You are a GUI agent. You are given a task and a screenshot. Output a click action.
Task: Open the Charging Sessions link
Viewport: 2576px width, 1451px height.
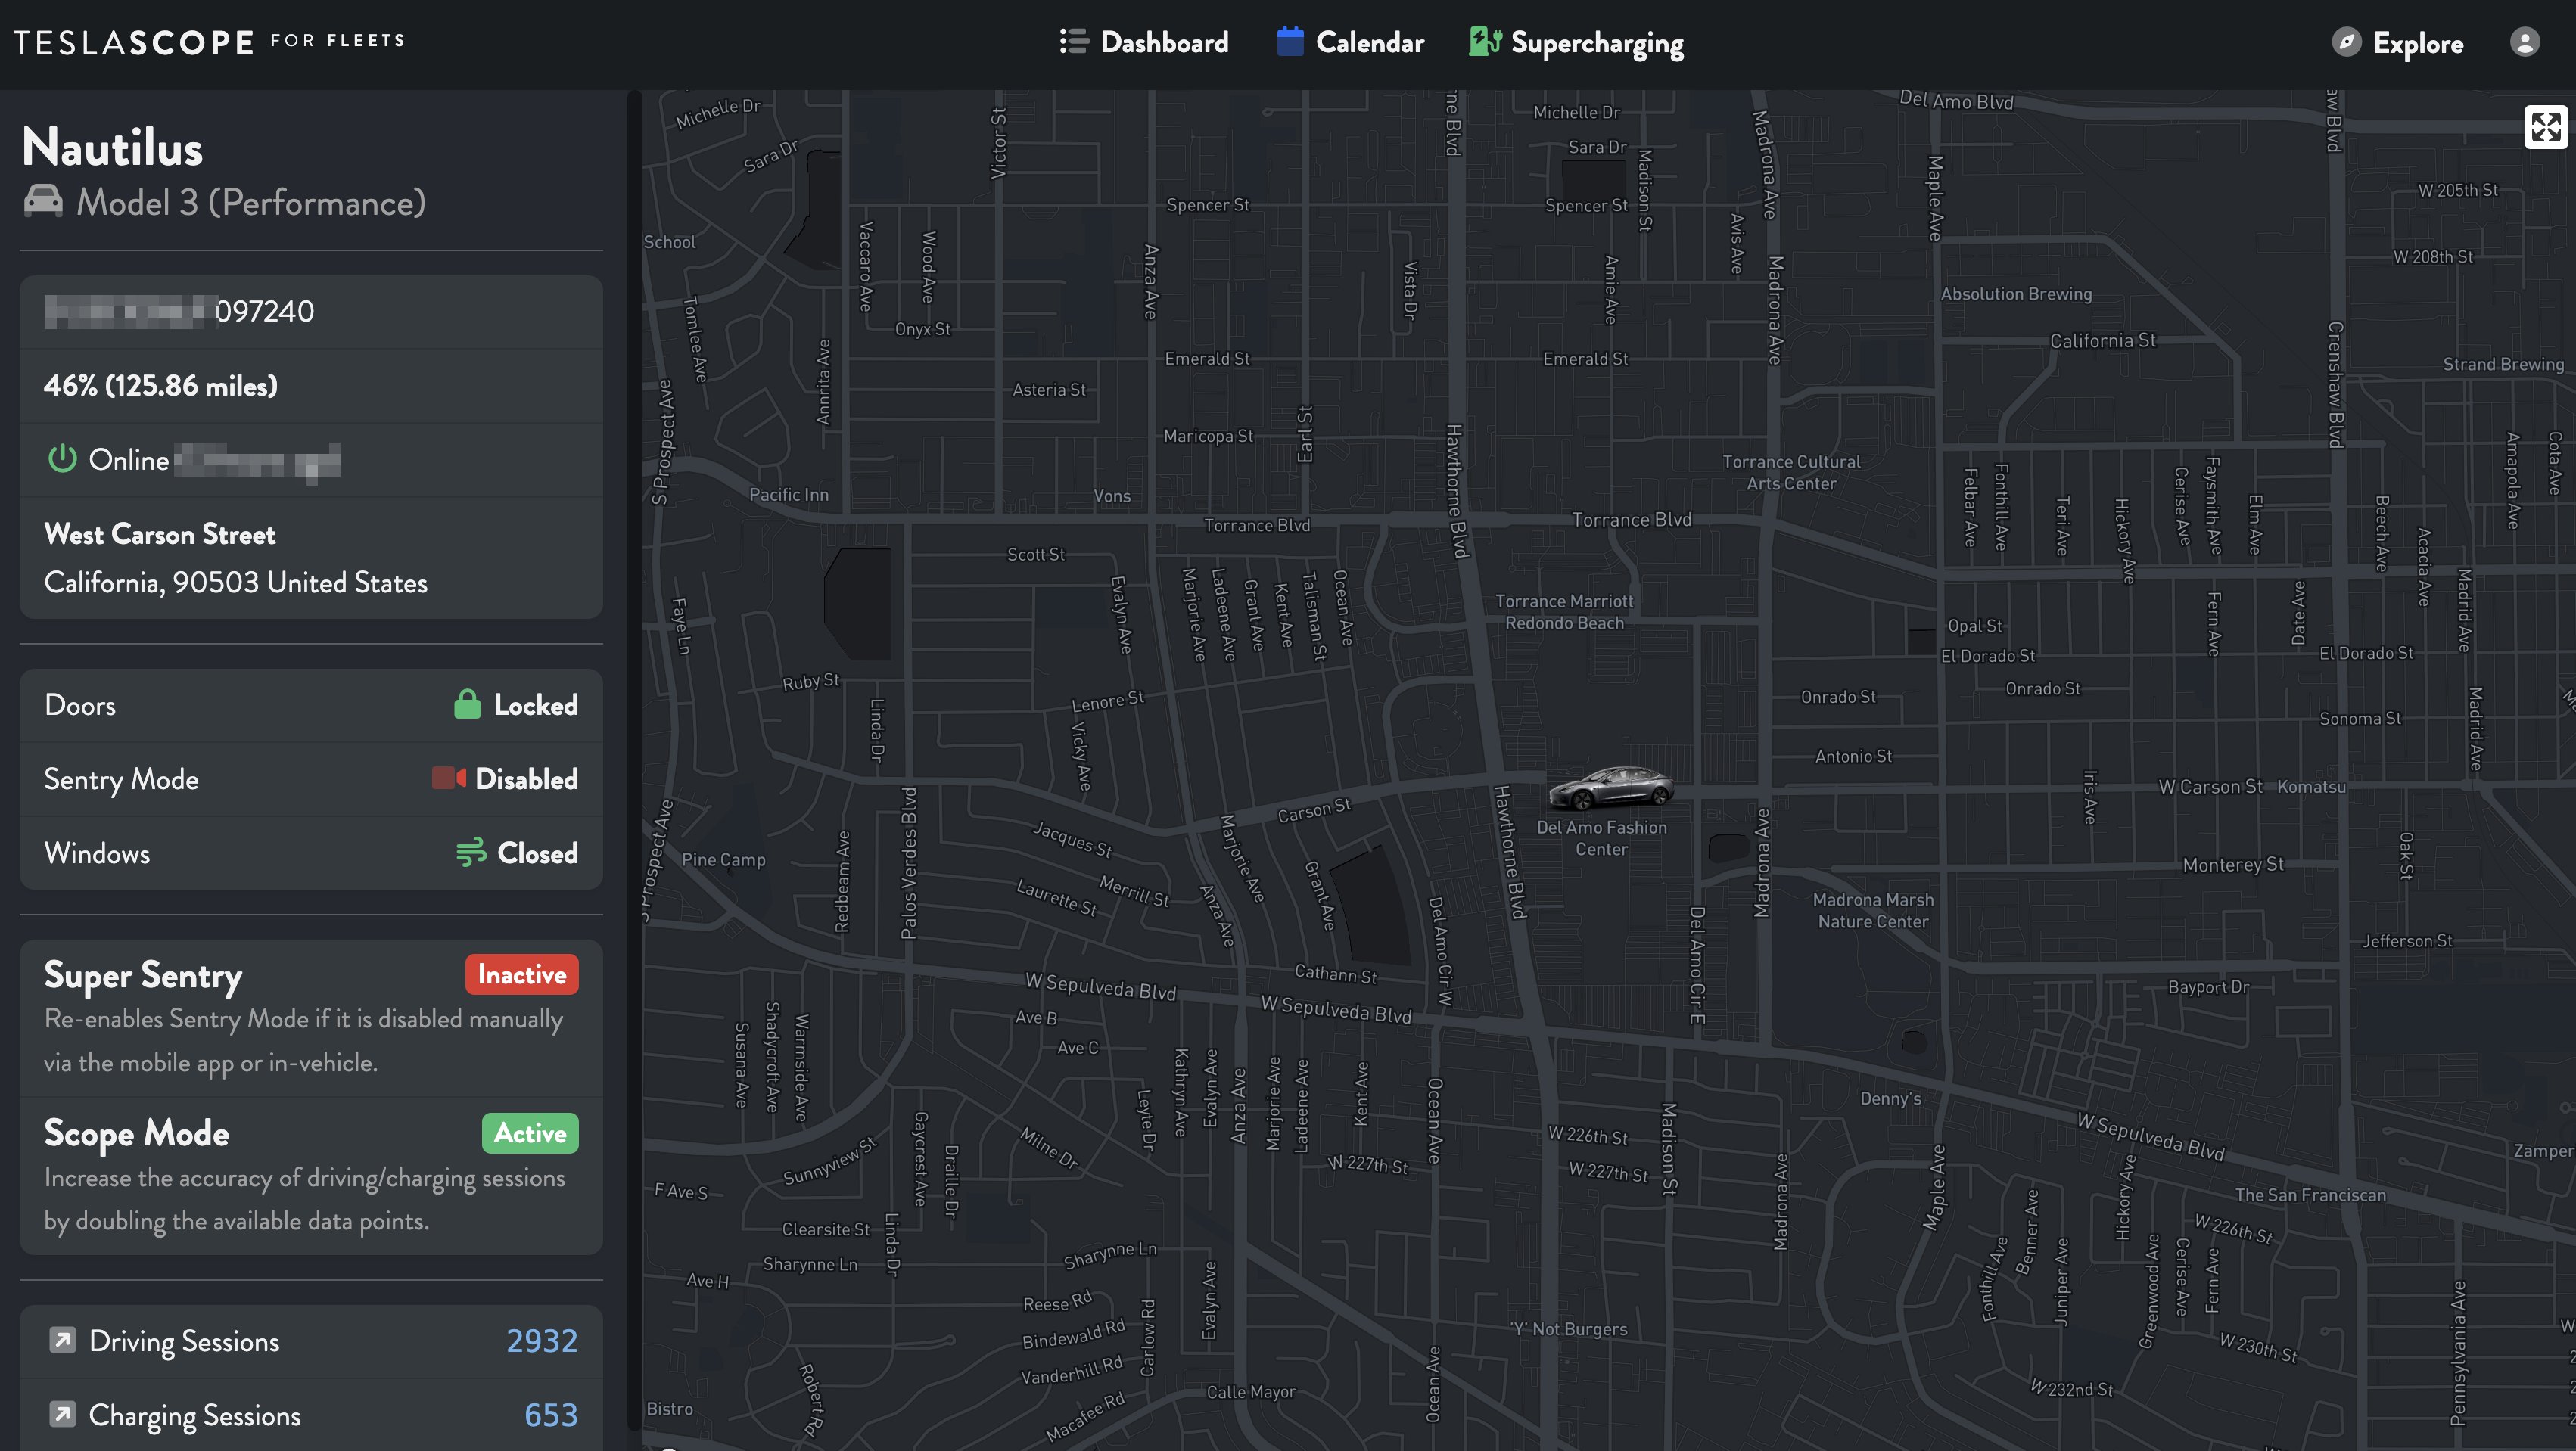pyautogui.click(x=311, y=1415)
